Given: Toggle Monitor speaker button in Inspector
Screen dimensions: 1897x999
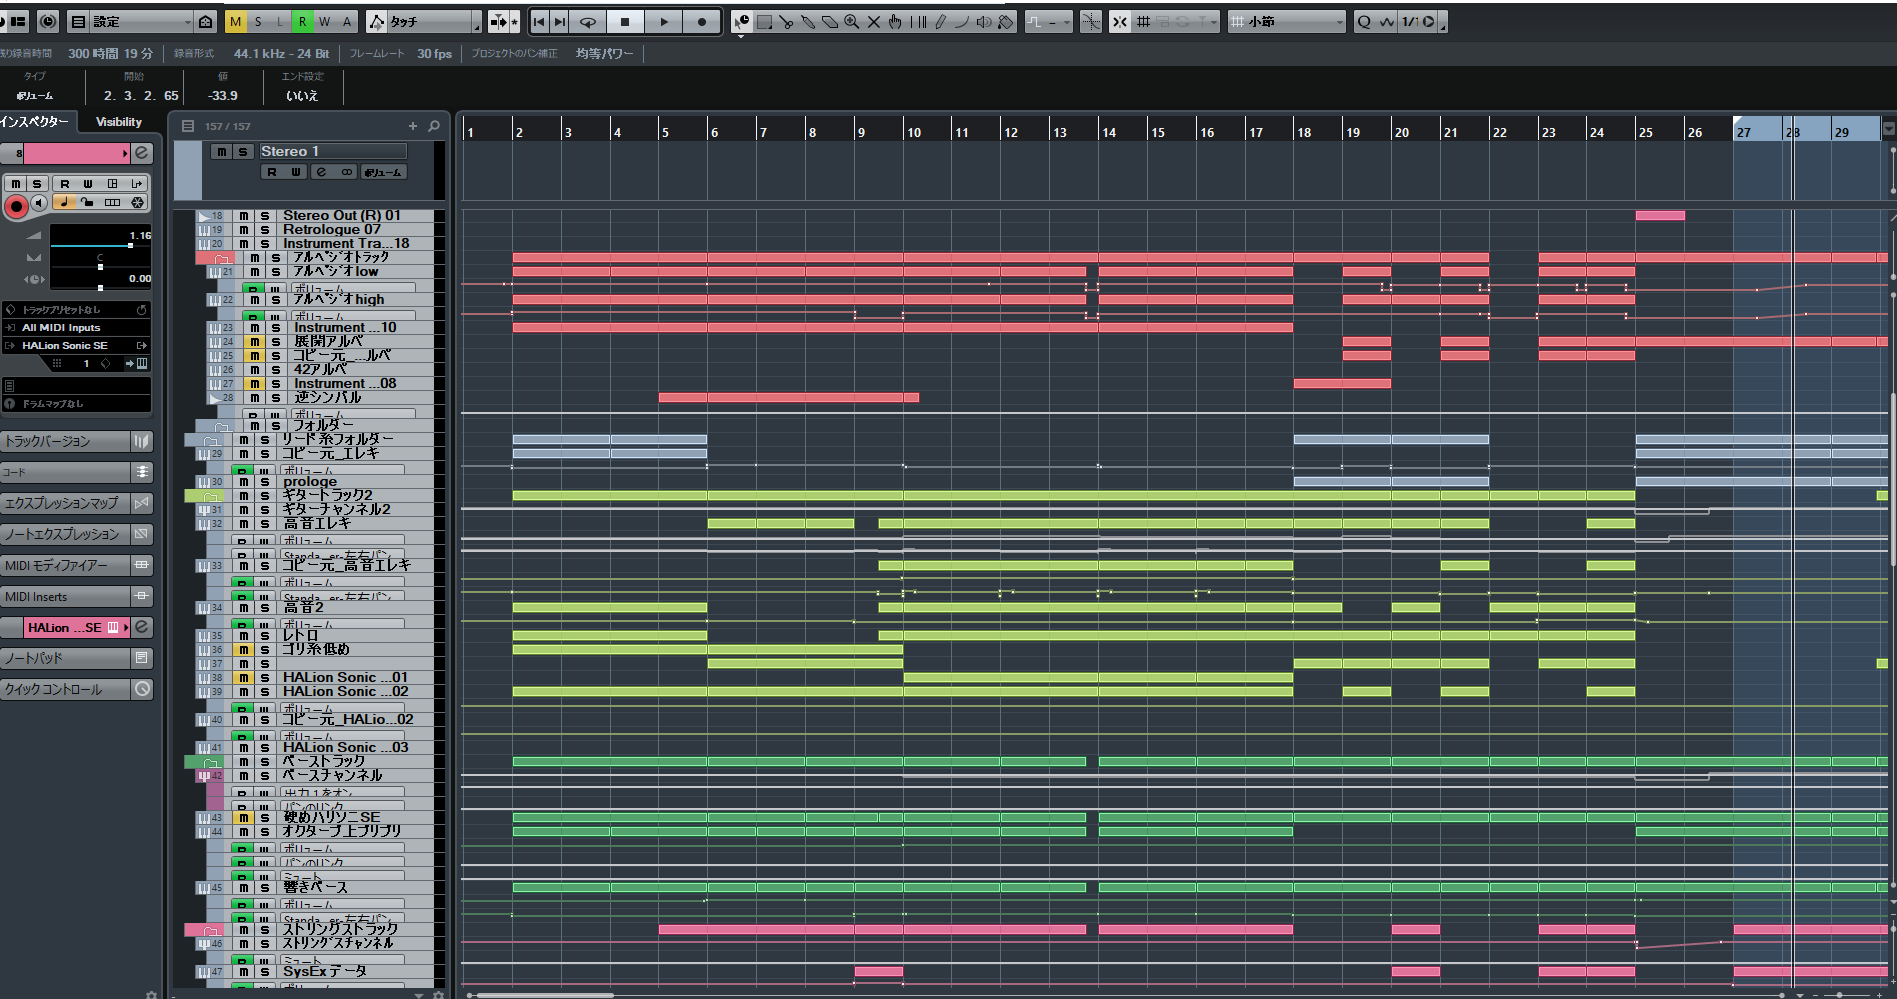Looking at the screenshot, I should tap(39, 203).
